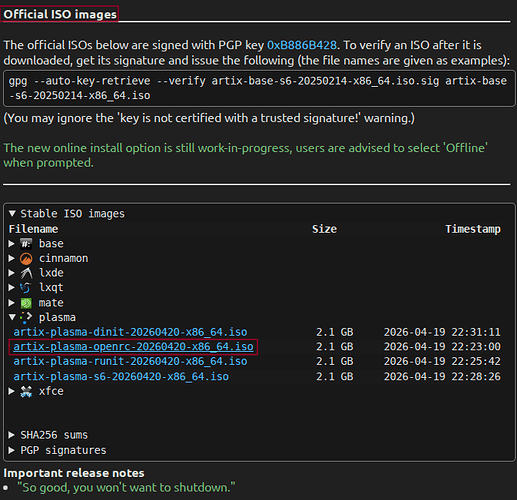517x500 pixels.
Task: Expand the PGP signatures section
Action: point(12,450)
